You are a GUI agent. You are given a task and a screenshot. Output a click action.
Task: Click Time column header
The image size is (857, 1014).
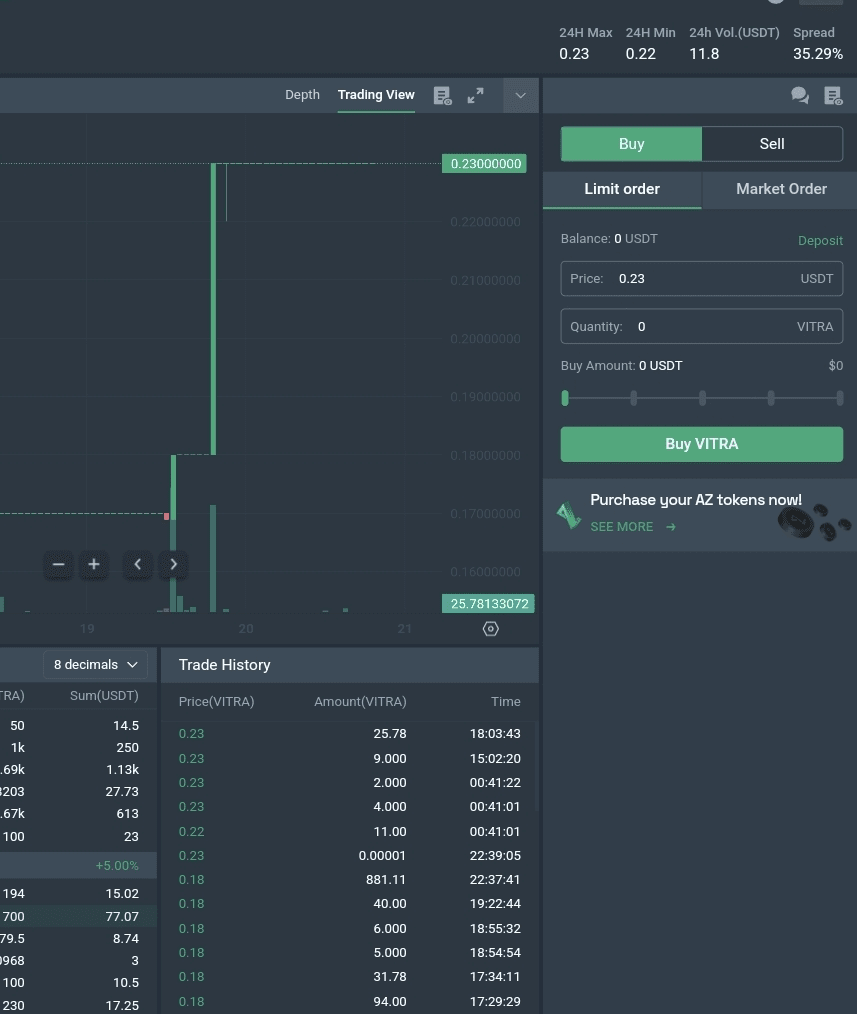click(506, 702)
